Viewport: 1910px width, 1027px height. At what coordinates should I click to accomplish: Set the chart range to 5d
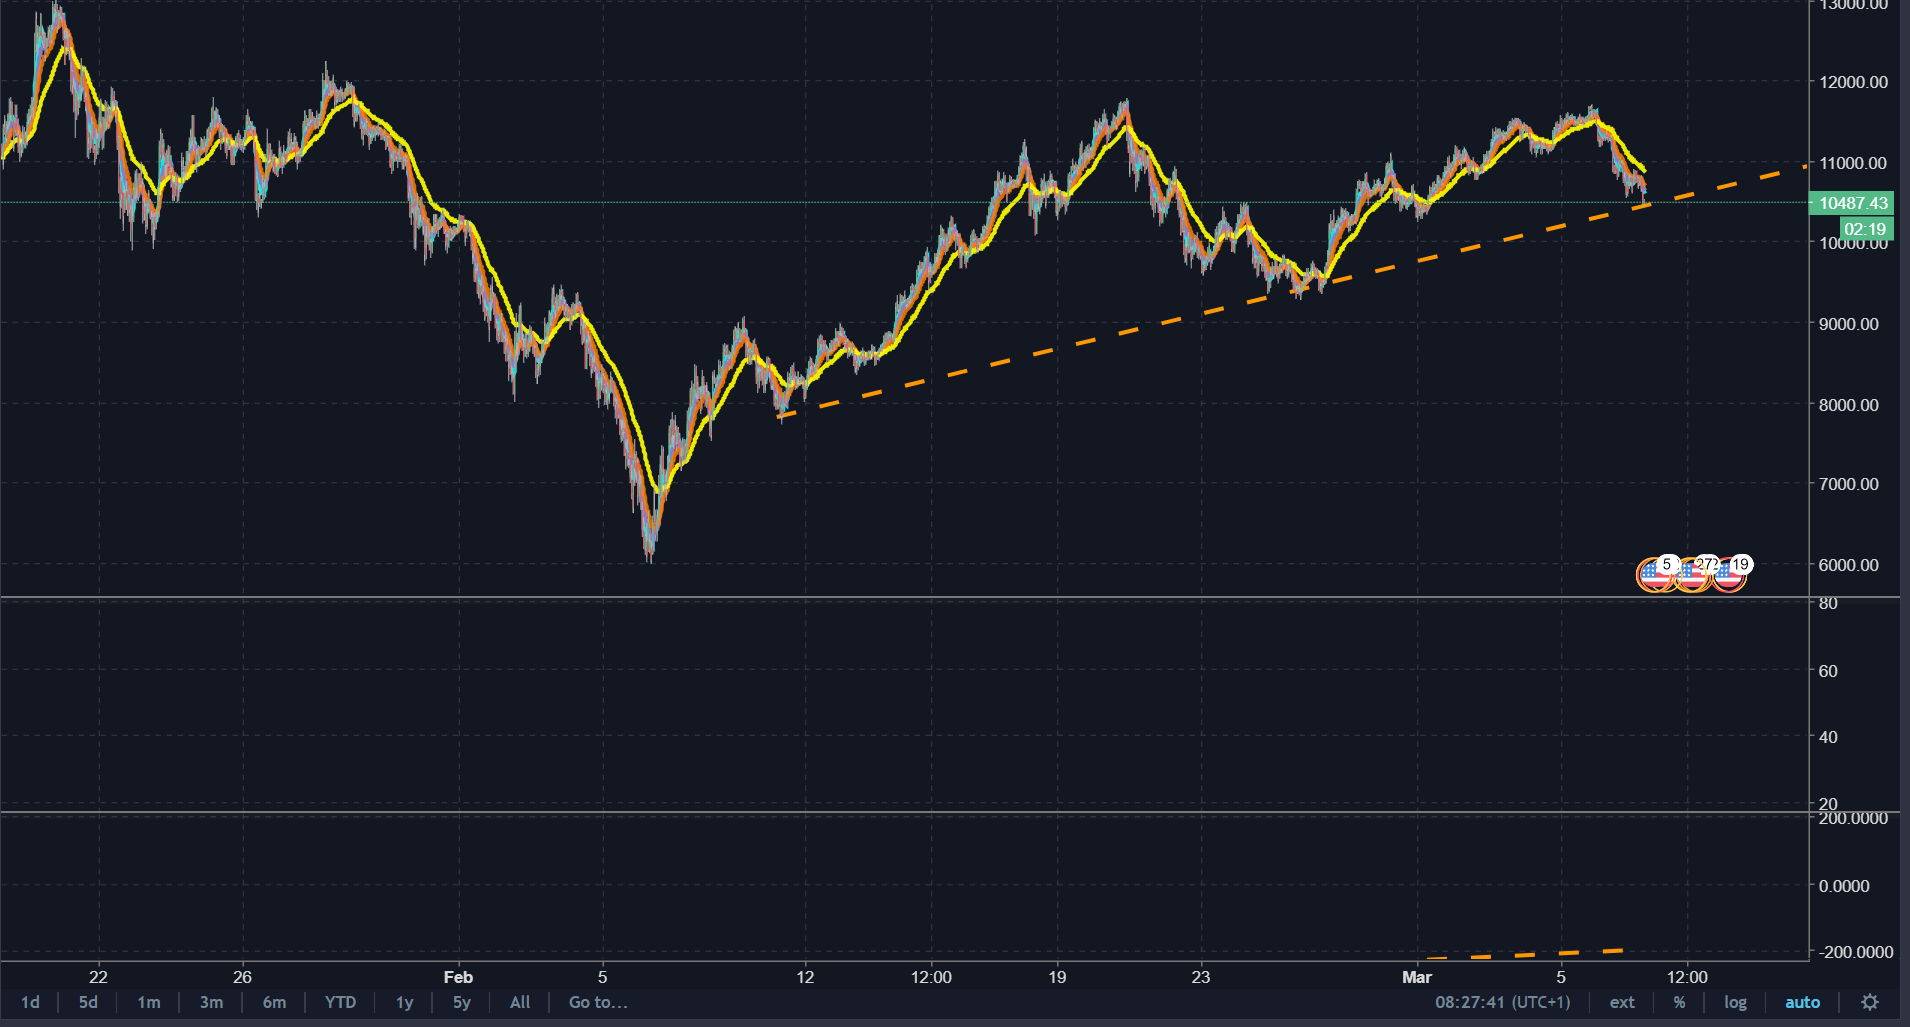coord(88,1002)
